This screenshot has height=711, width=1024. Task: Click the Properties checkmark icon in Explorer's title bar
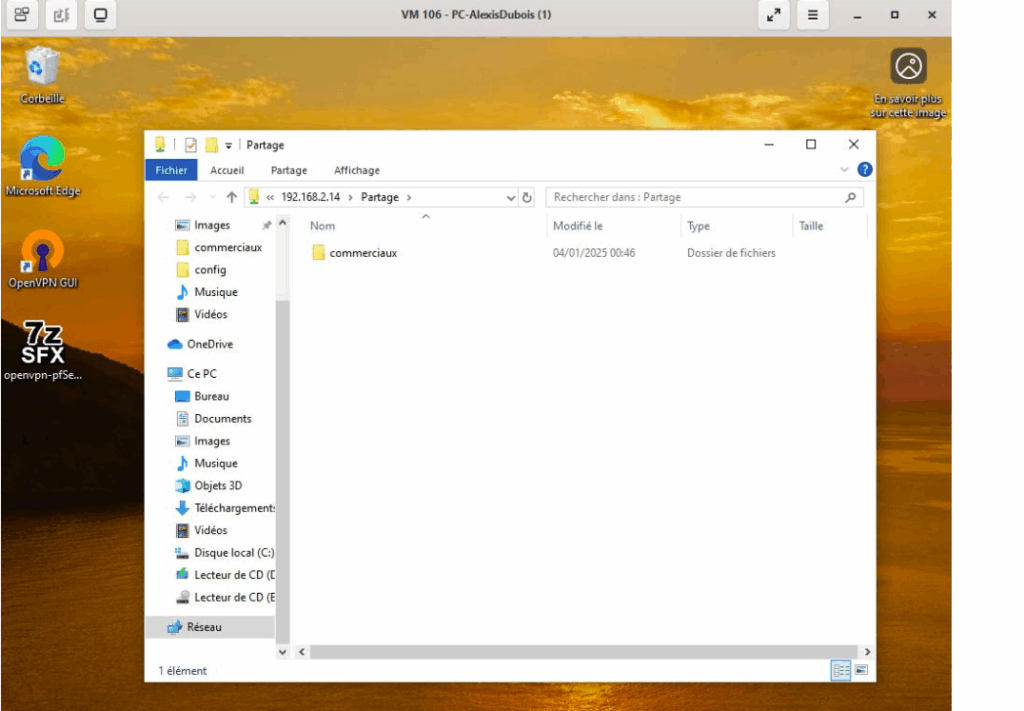pos(191,145)
